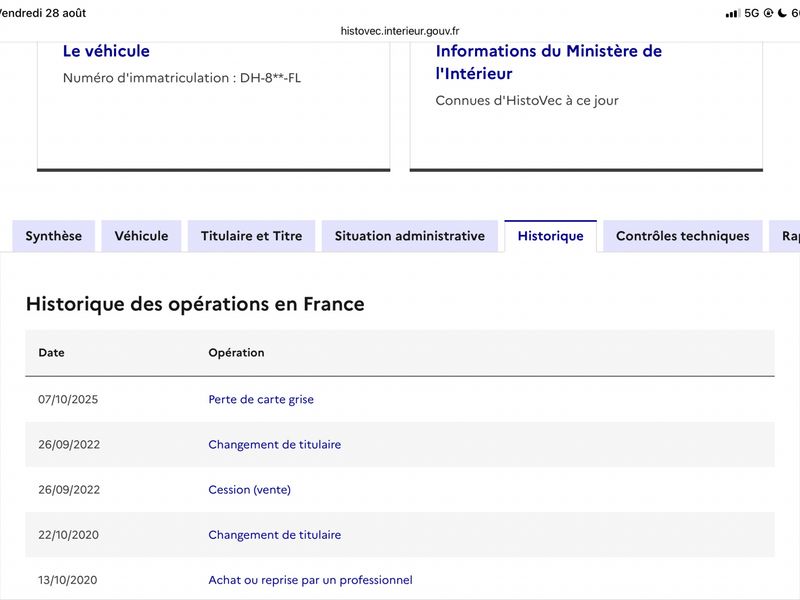Open the Synthèse tab
The height and width of the screenshot is (600, 800).
coord(54,236)
